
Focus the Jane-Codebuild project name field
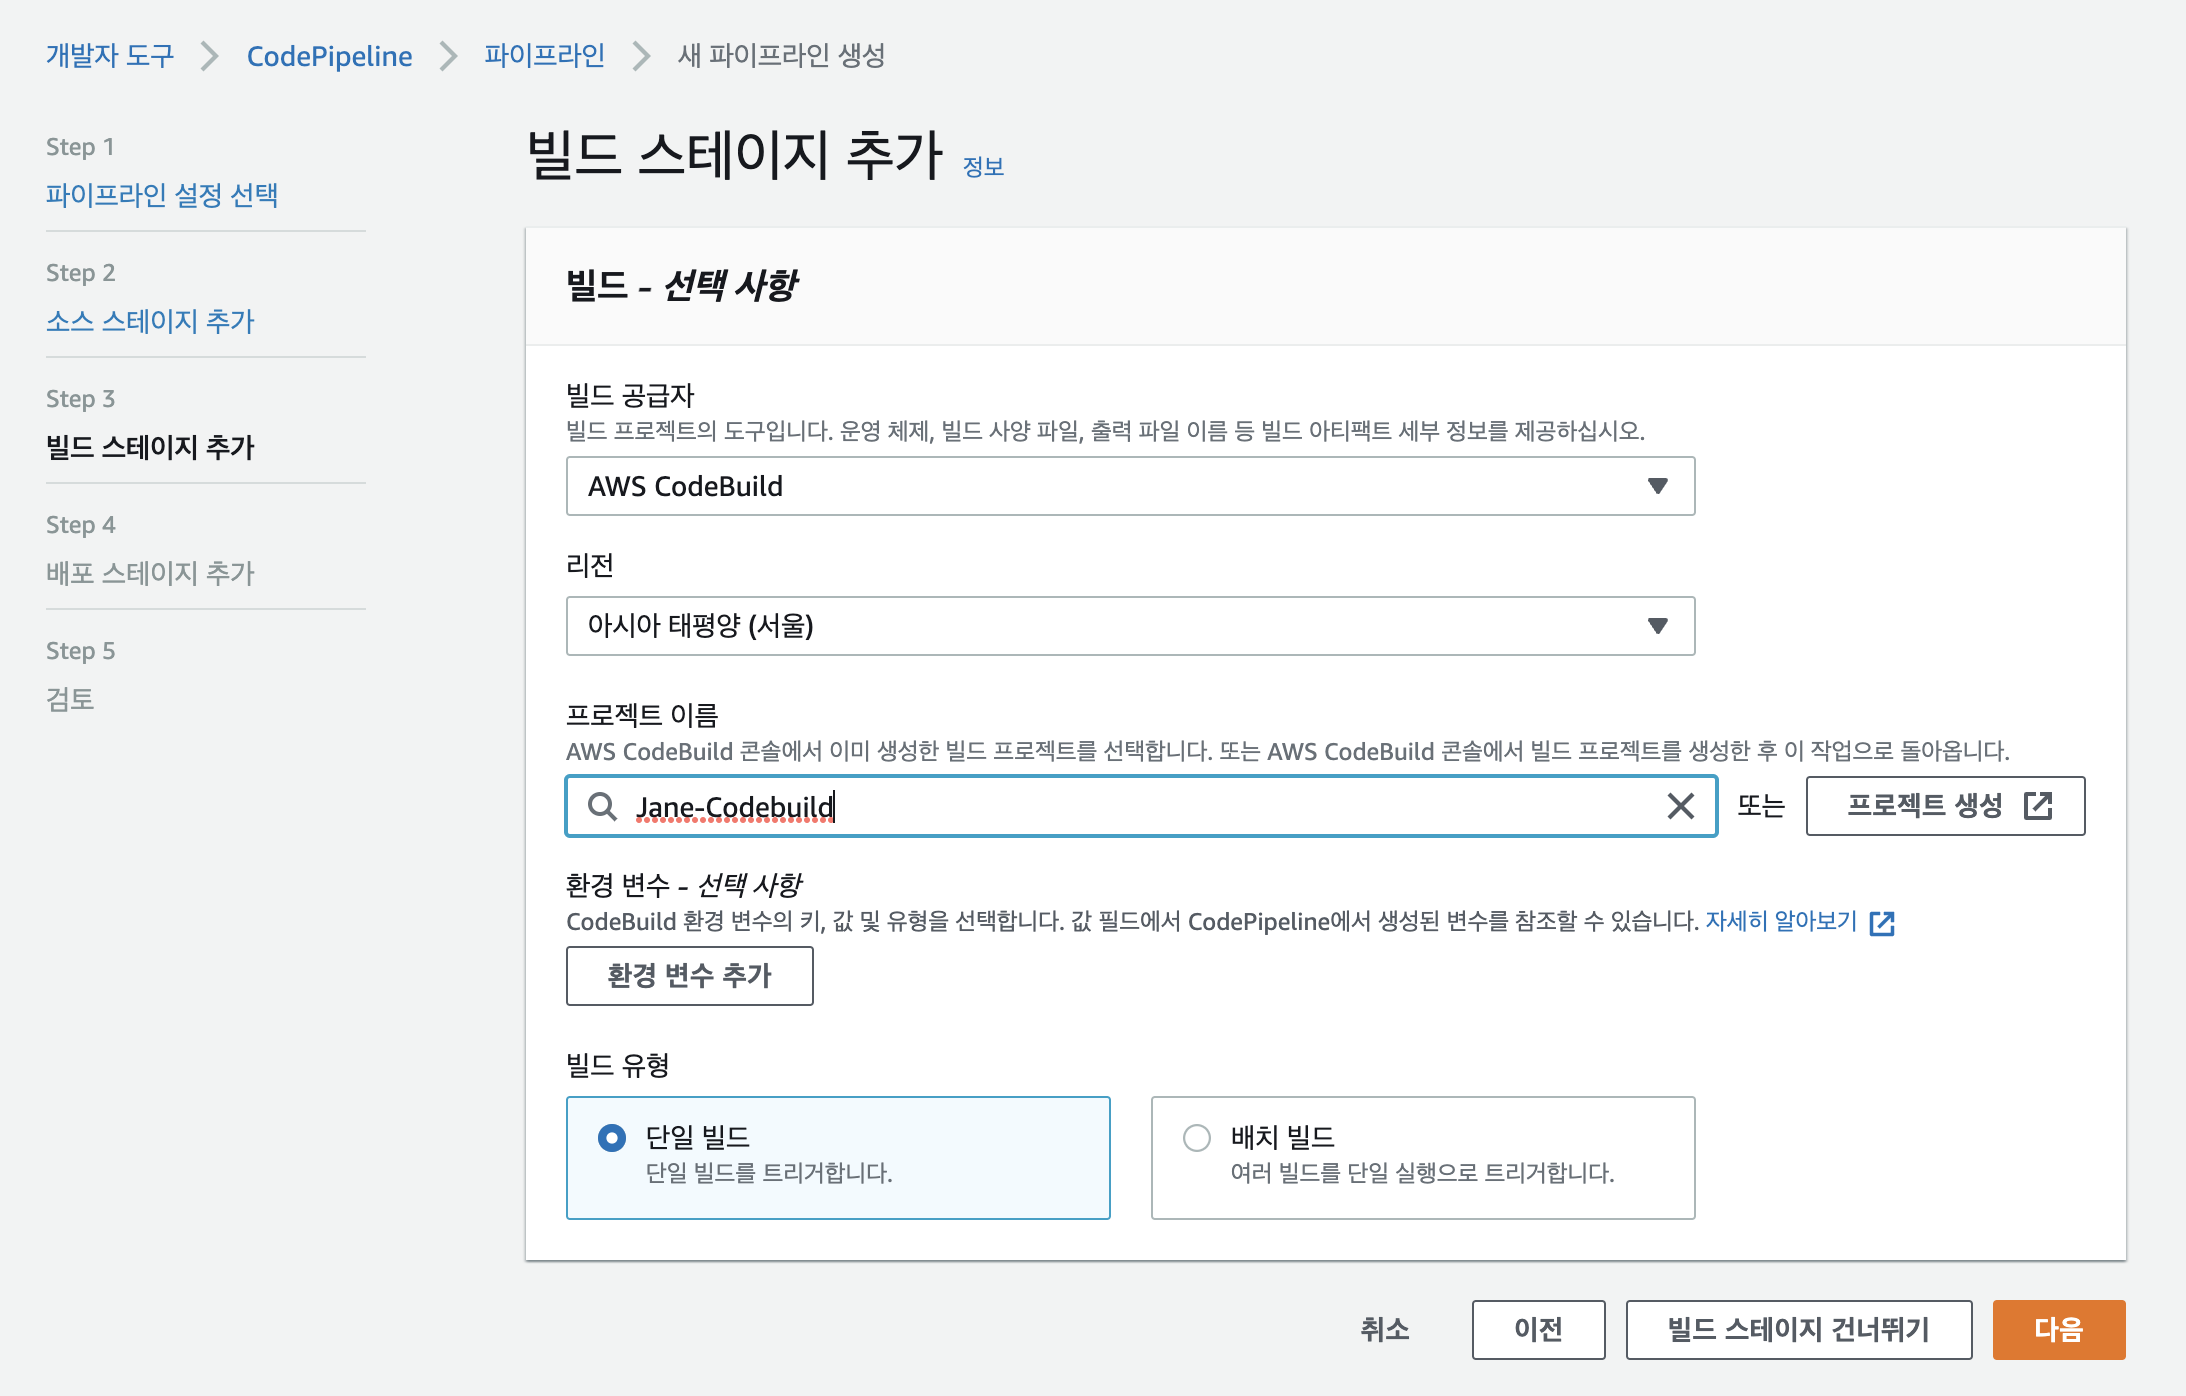pos(1141,806)
